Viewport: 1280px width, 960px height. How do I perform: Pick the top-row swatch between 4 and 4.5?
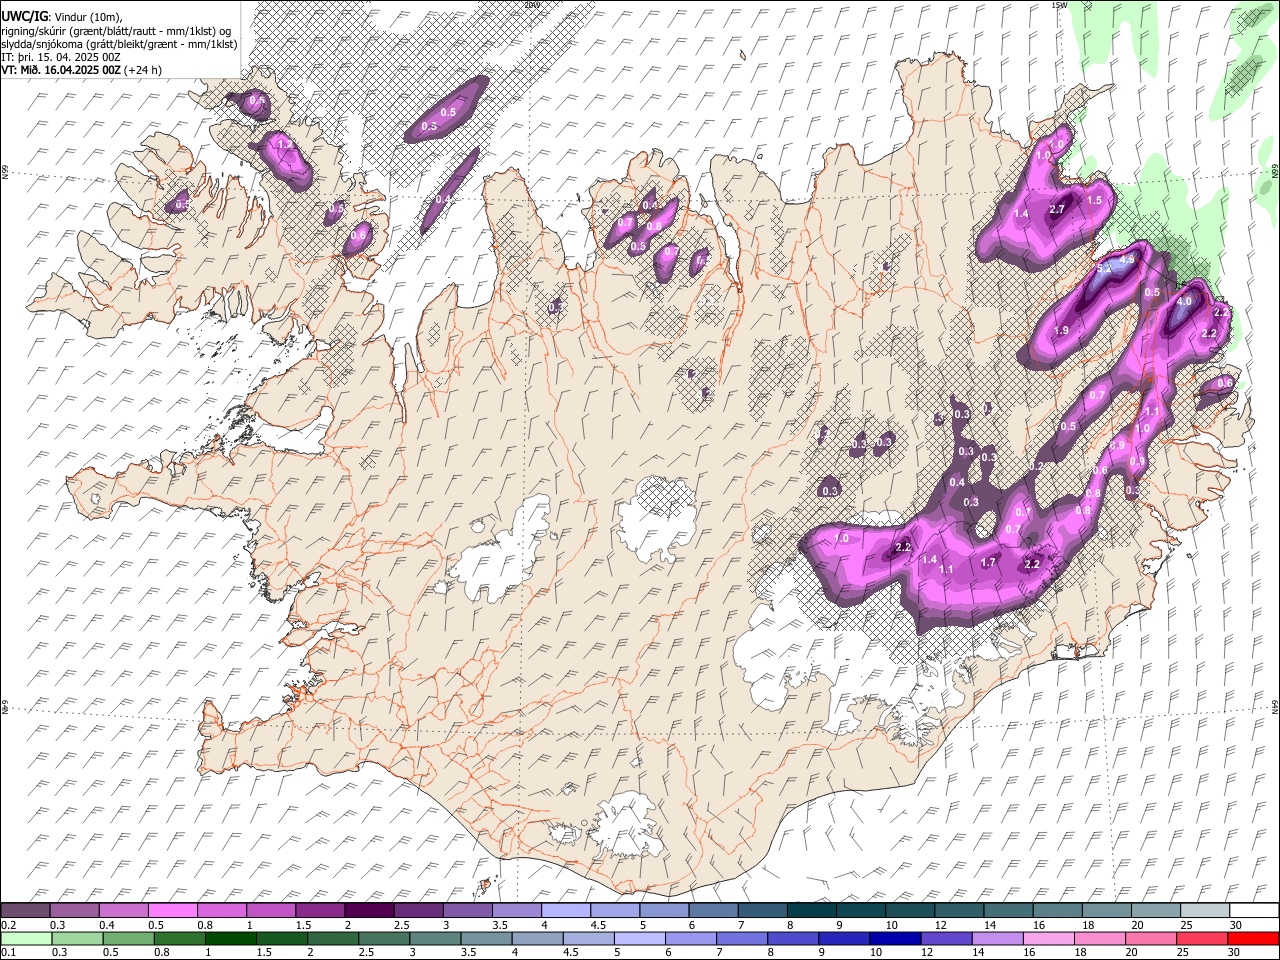(x=566, y=911)
